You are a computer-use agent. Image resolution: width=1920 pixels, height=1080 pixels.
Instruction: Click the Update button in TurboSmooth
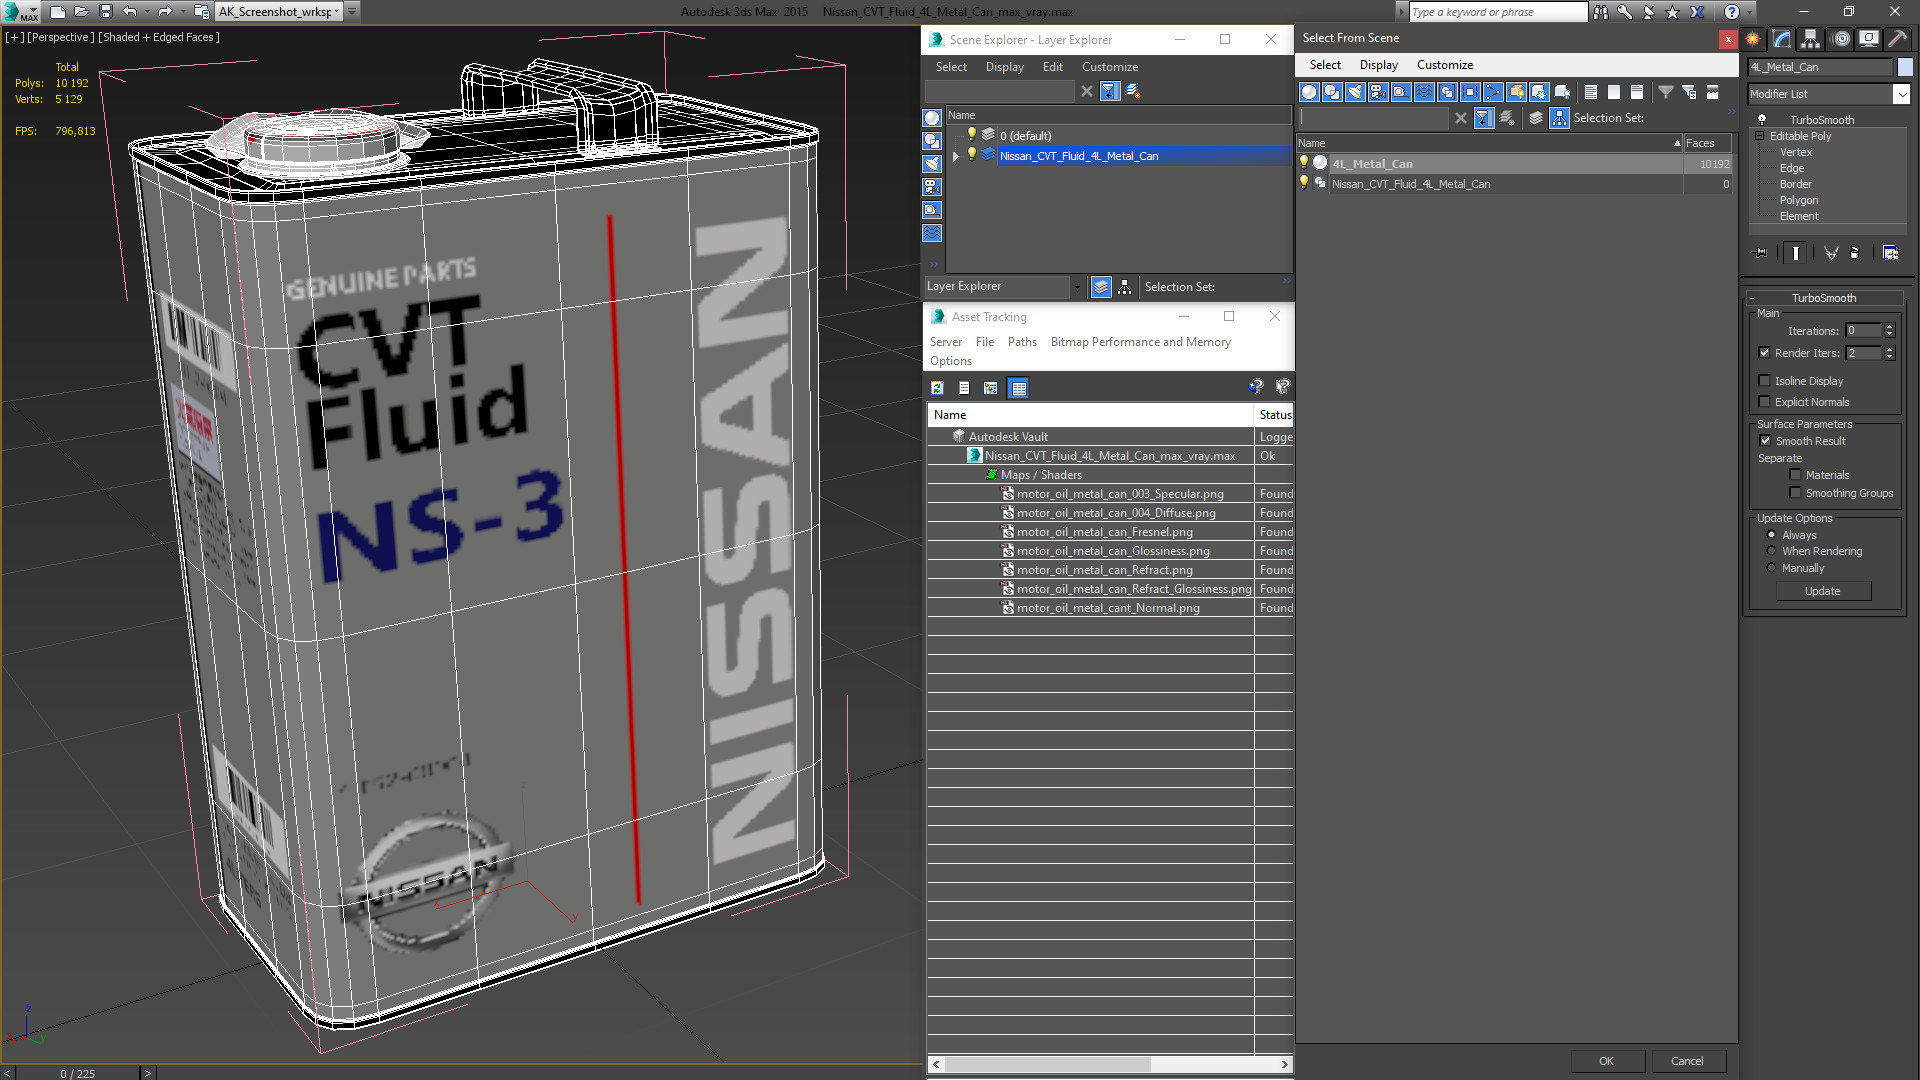tap(1822, 591)
